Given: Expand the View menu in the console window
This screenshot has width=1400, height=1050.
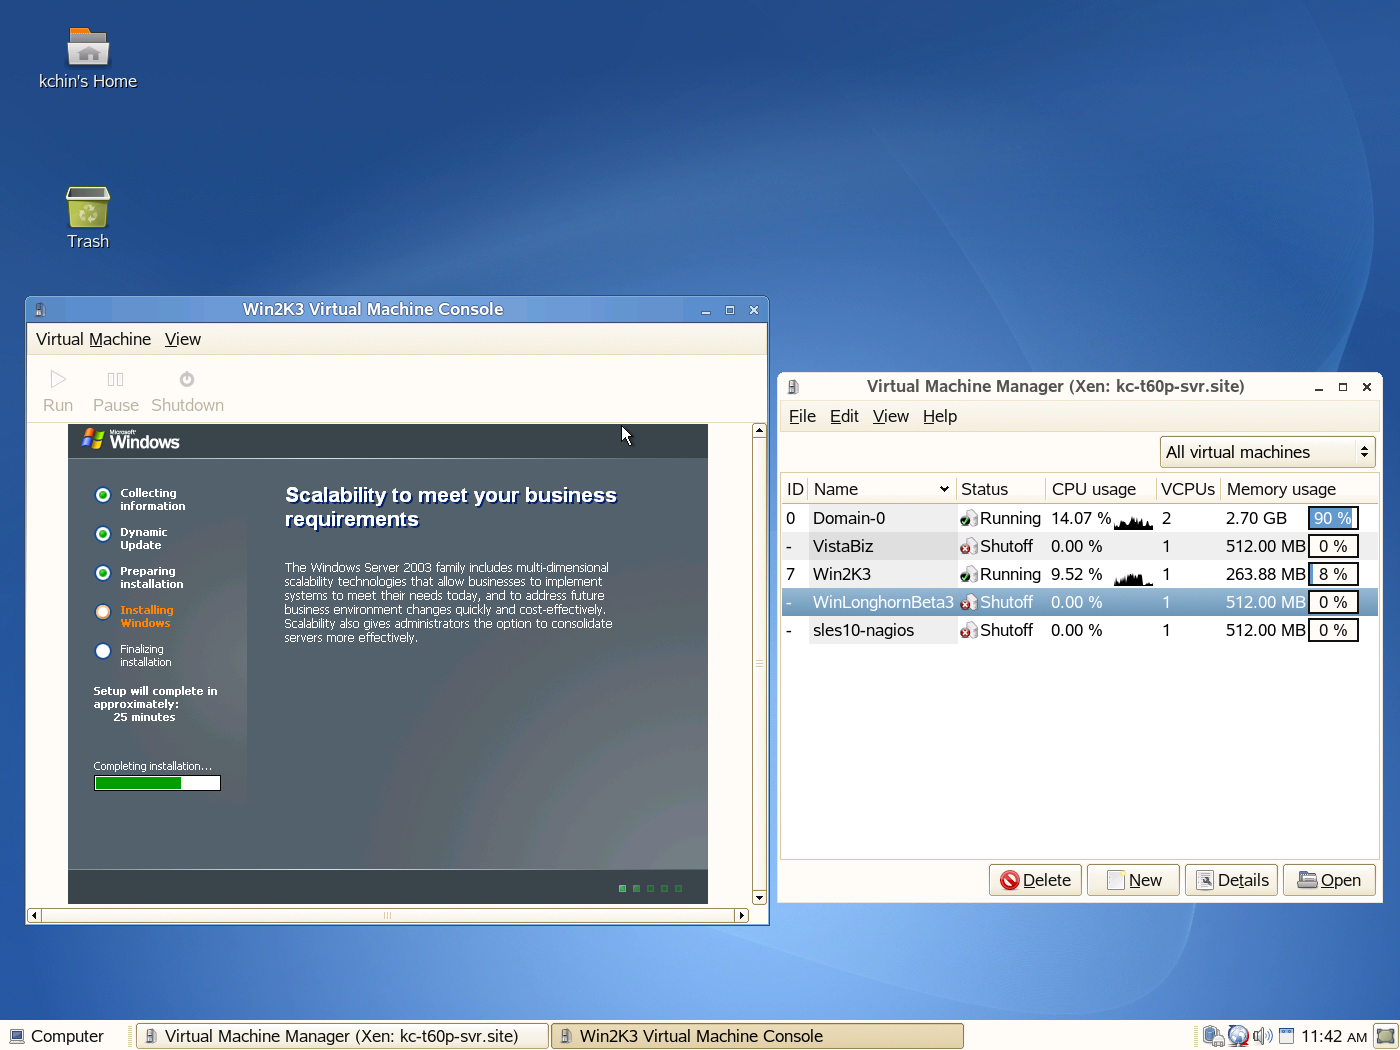Looking at the screenshot, I should 182,339.
